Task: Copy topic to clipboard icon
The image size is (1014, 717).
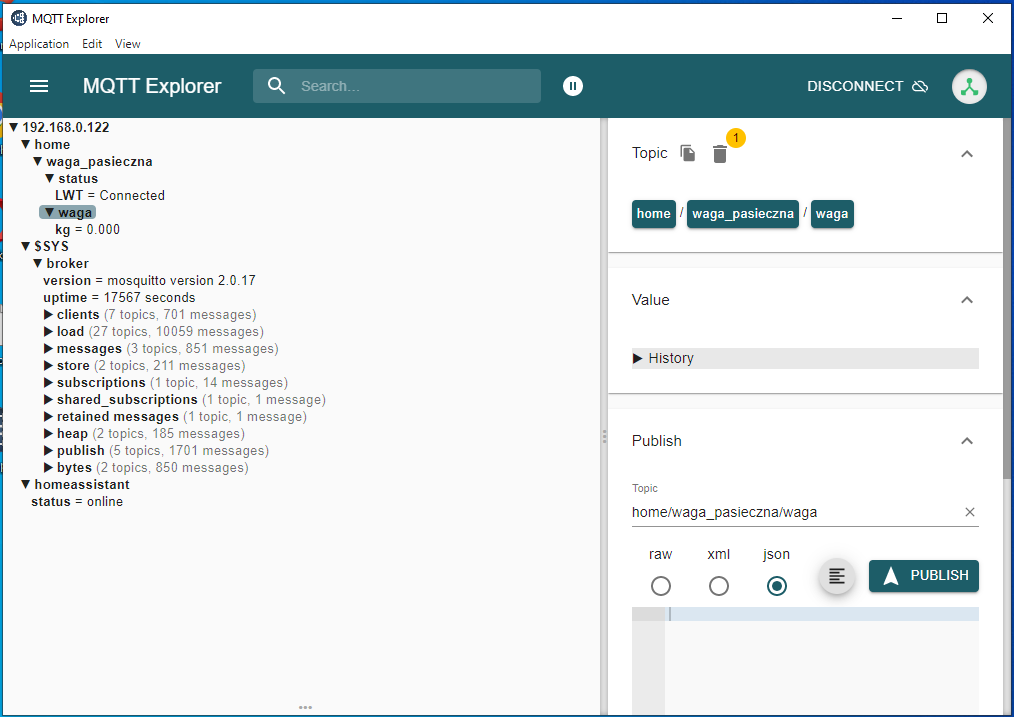Action: (687, 153)
